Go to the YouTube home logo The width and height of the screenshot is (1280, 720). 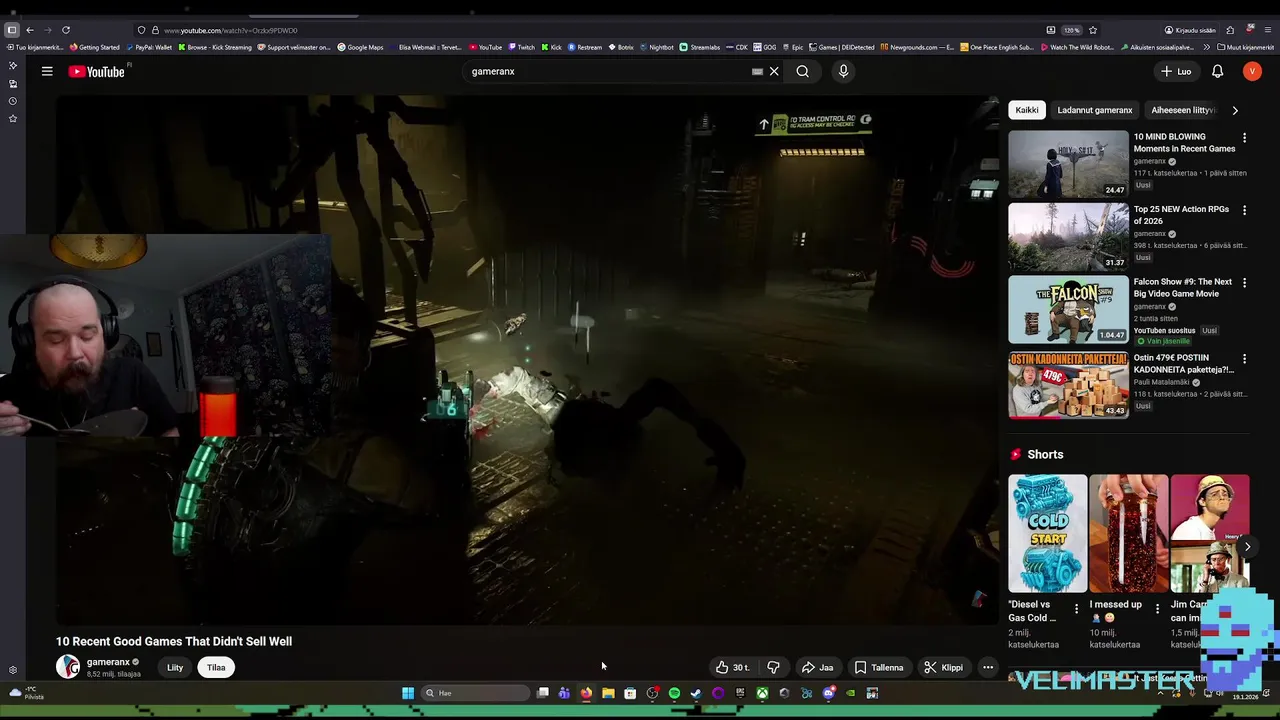[x=97, y=71]
